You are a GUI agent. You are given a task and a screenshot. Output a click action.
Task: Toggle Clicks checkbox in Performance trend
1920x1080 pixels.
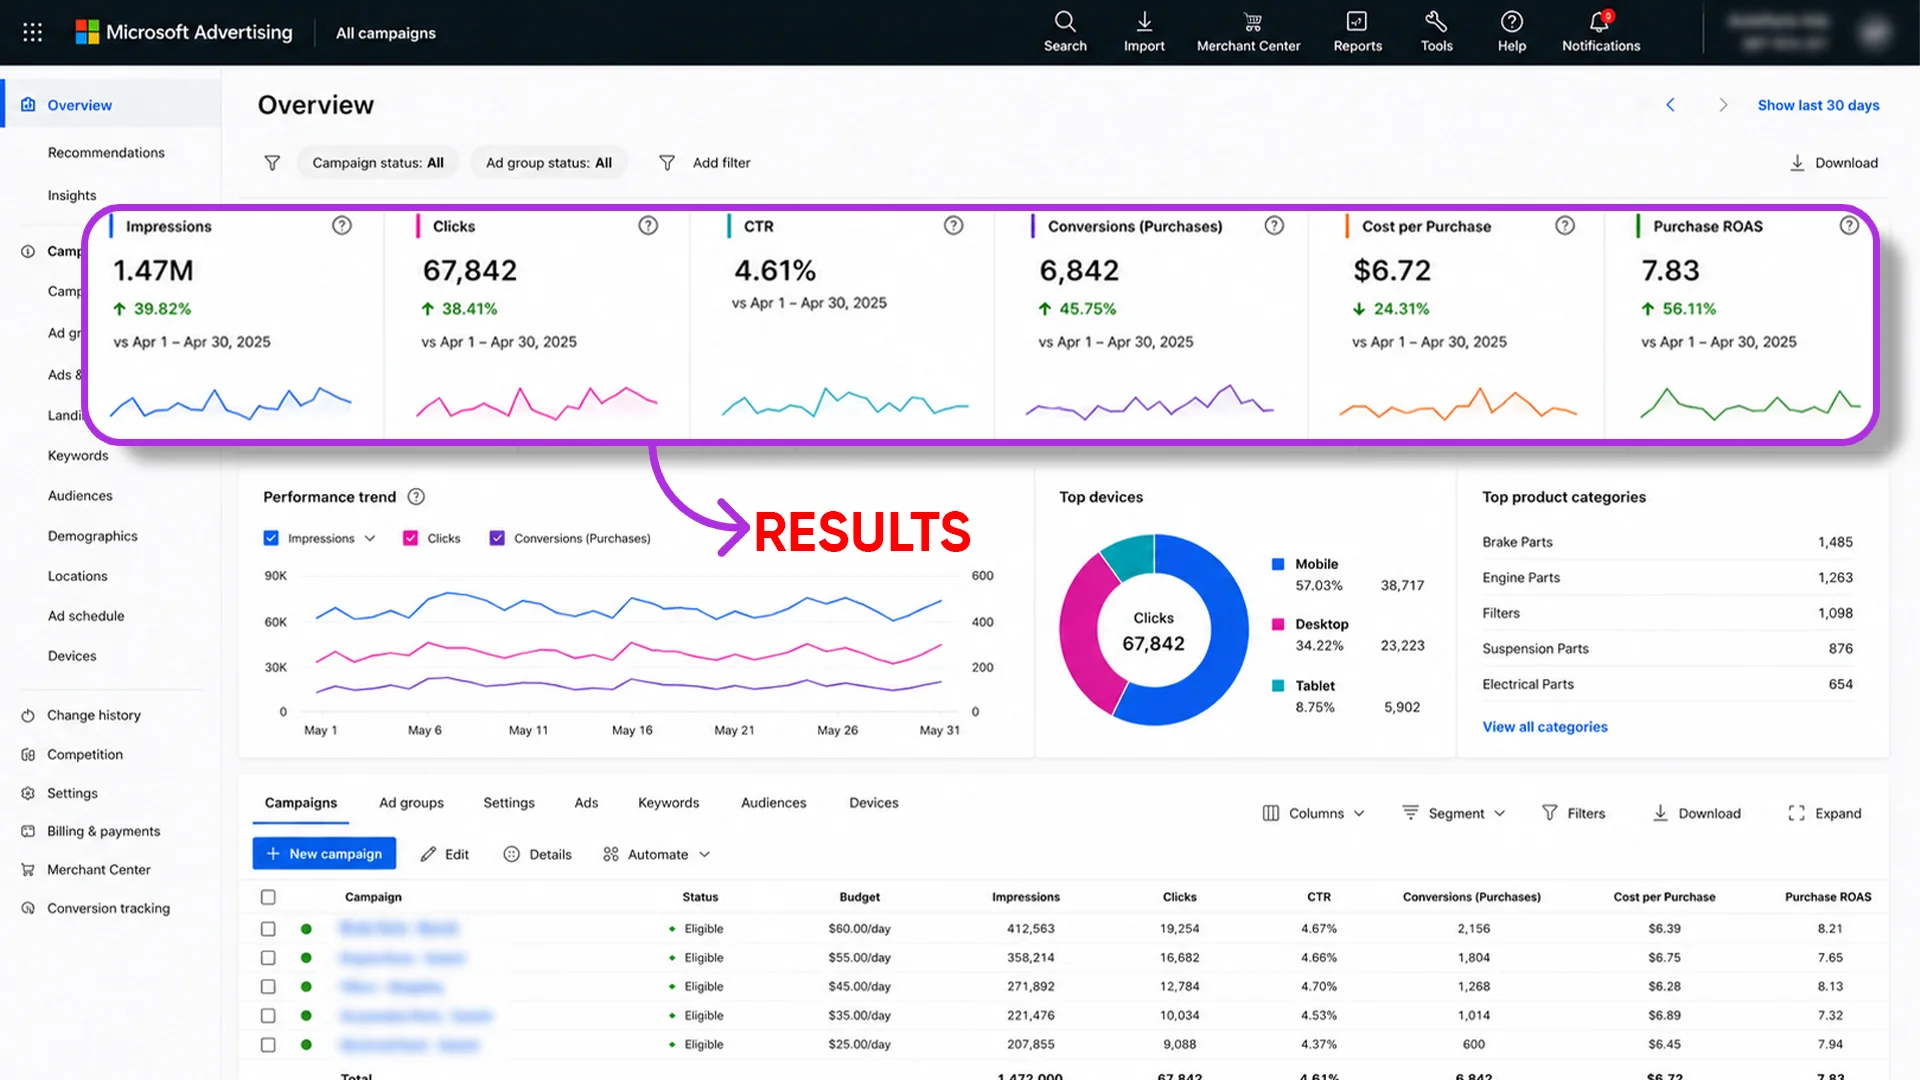click(410, 538)
